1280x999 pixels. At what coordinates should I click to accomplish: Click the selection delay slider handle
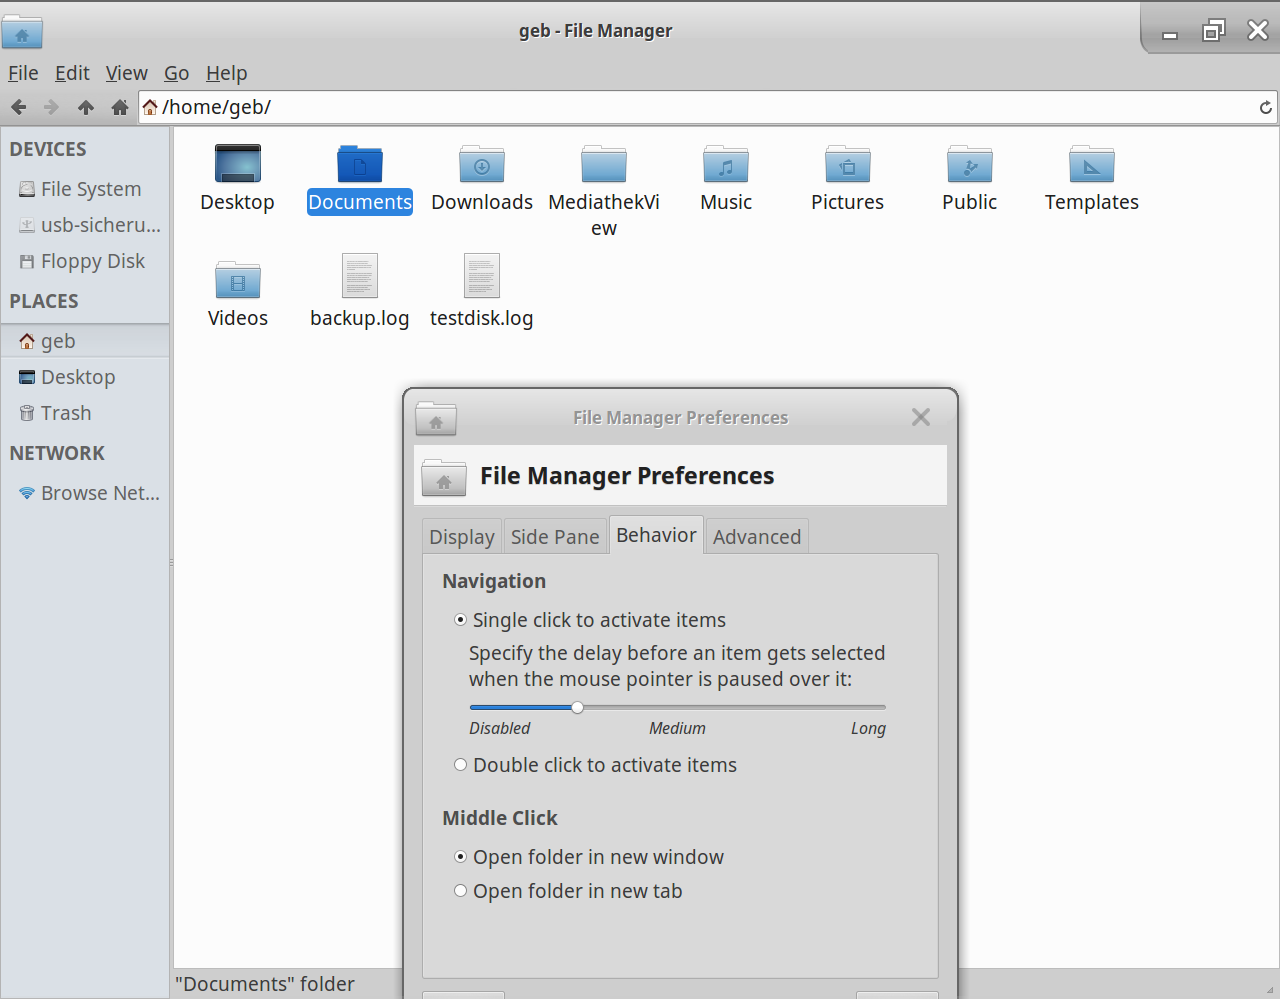coord(577,707)
